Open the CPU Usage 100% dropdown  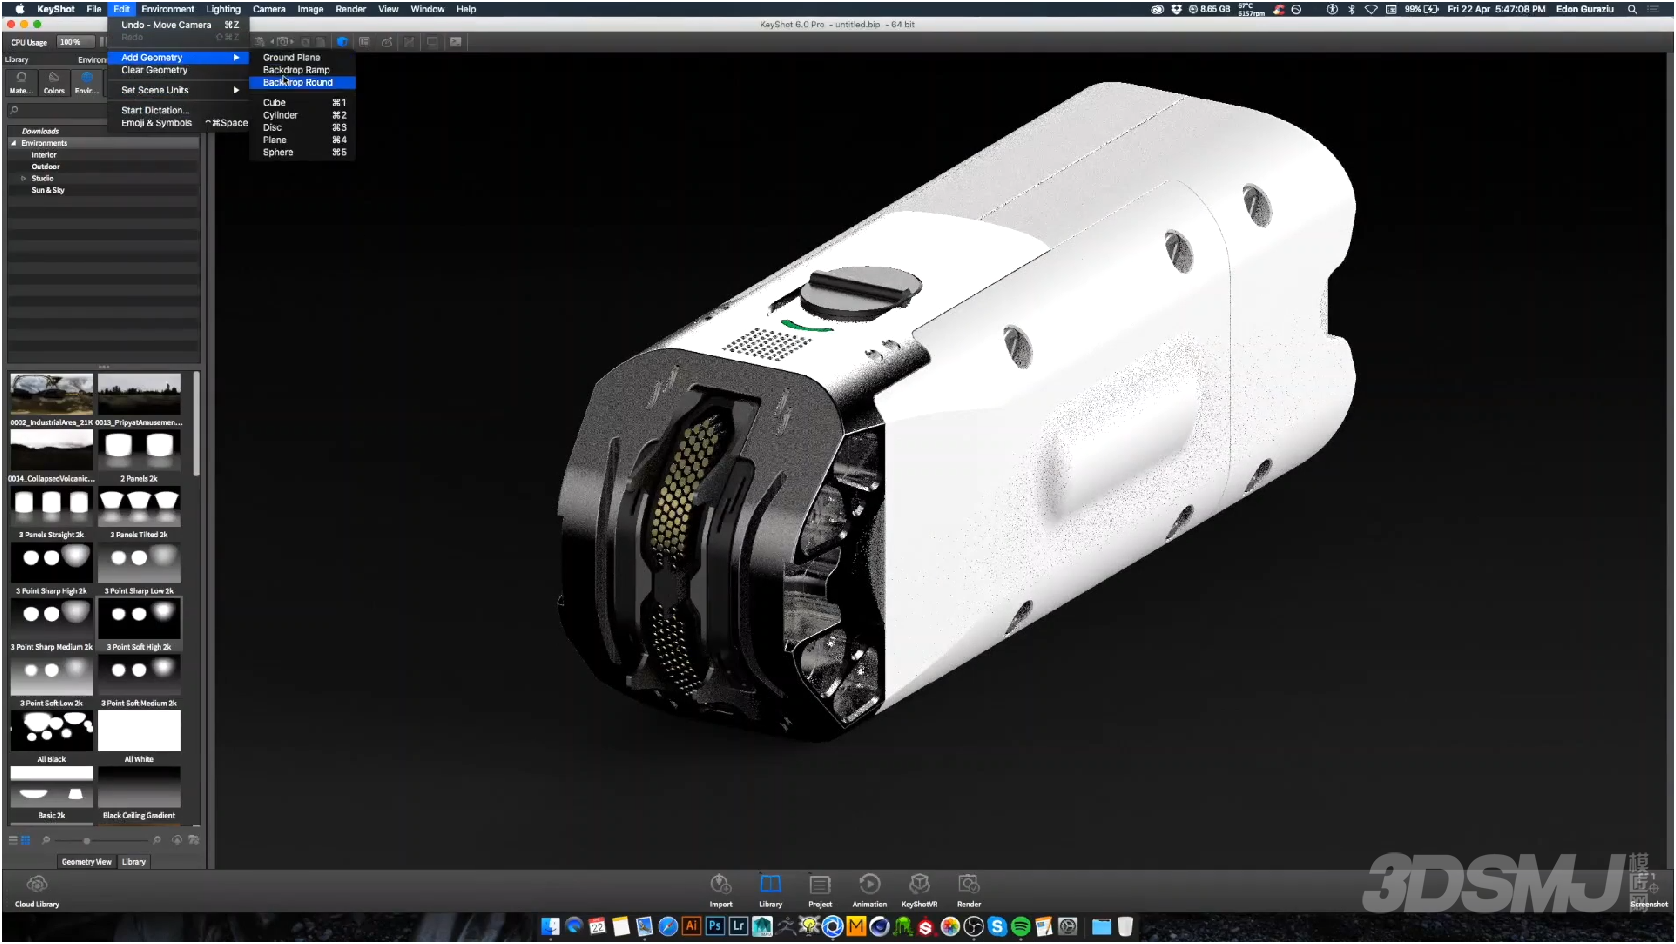pos(74,42)
